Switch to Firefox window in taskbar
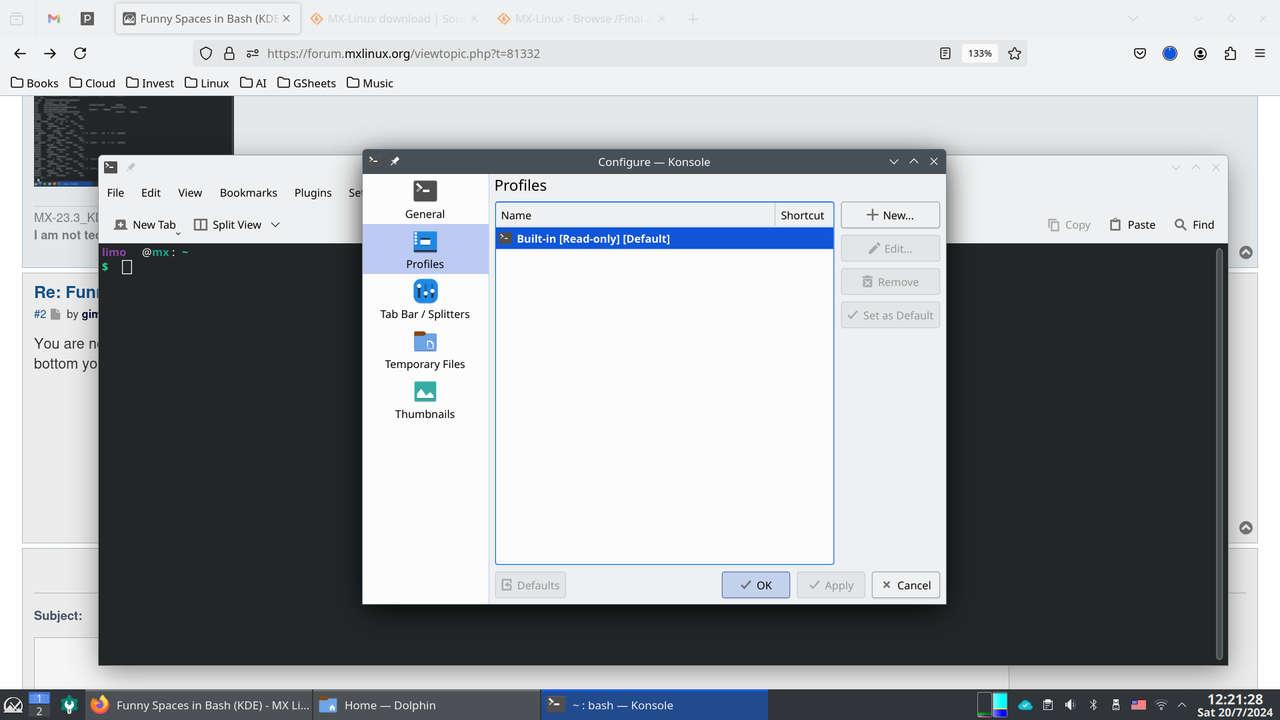This screenshot has width=1280, height=720. 199,705
